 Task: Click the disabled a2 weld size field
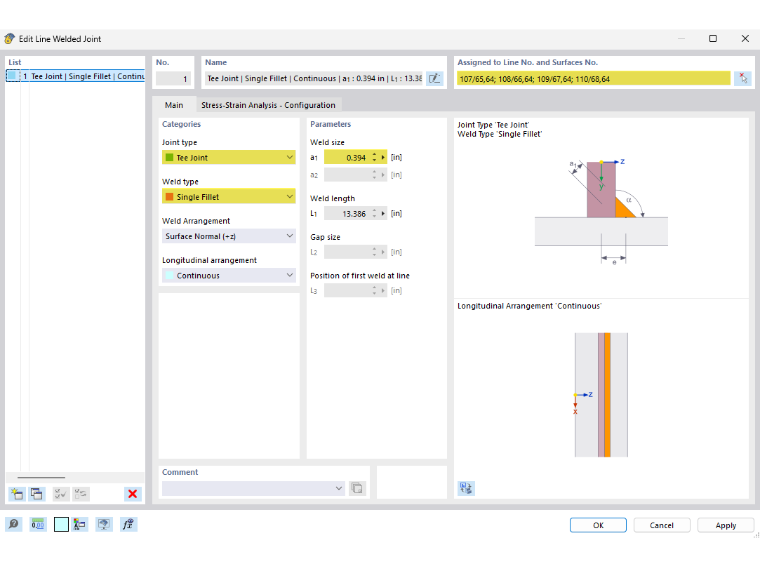pyautogui.click(x=355, y=175)
